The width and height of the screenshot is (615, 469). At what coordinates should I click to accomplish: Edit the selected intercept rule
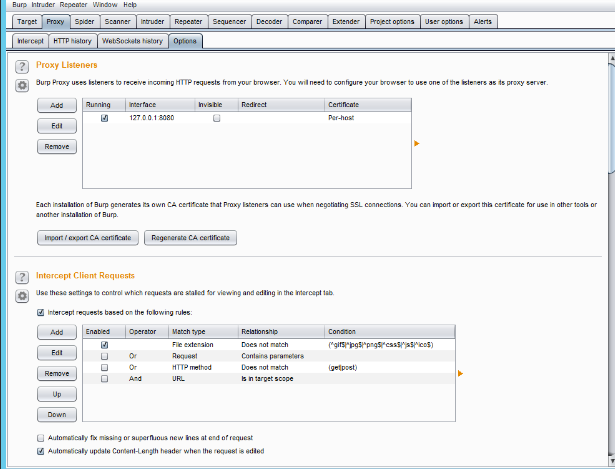click(x=57, y=353)
